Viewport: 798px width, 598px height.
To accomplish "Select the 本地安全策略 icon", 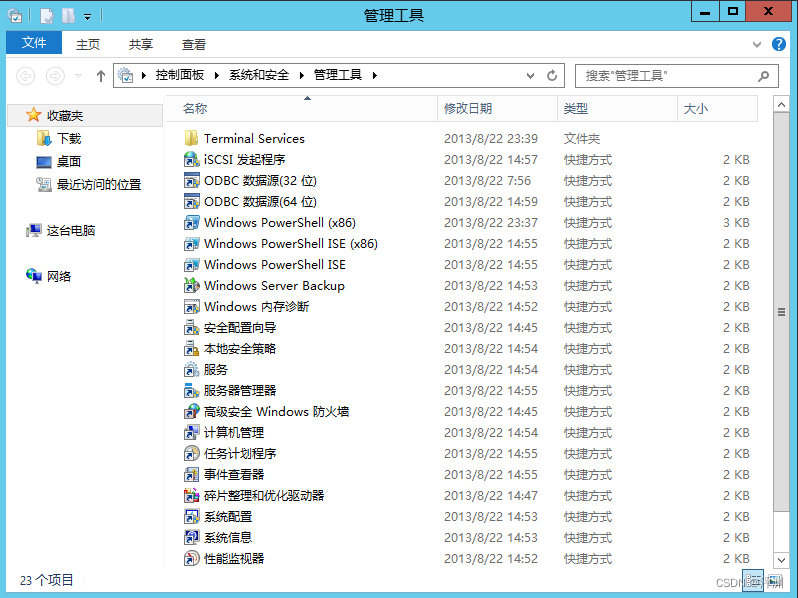I will pos(191,349).
